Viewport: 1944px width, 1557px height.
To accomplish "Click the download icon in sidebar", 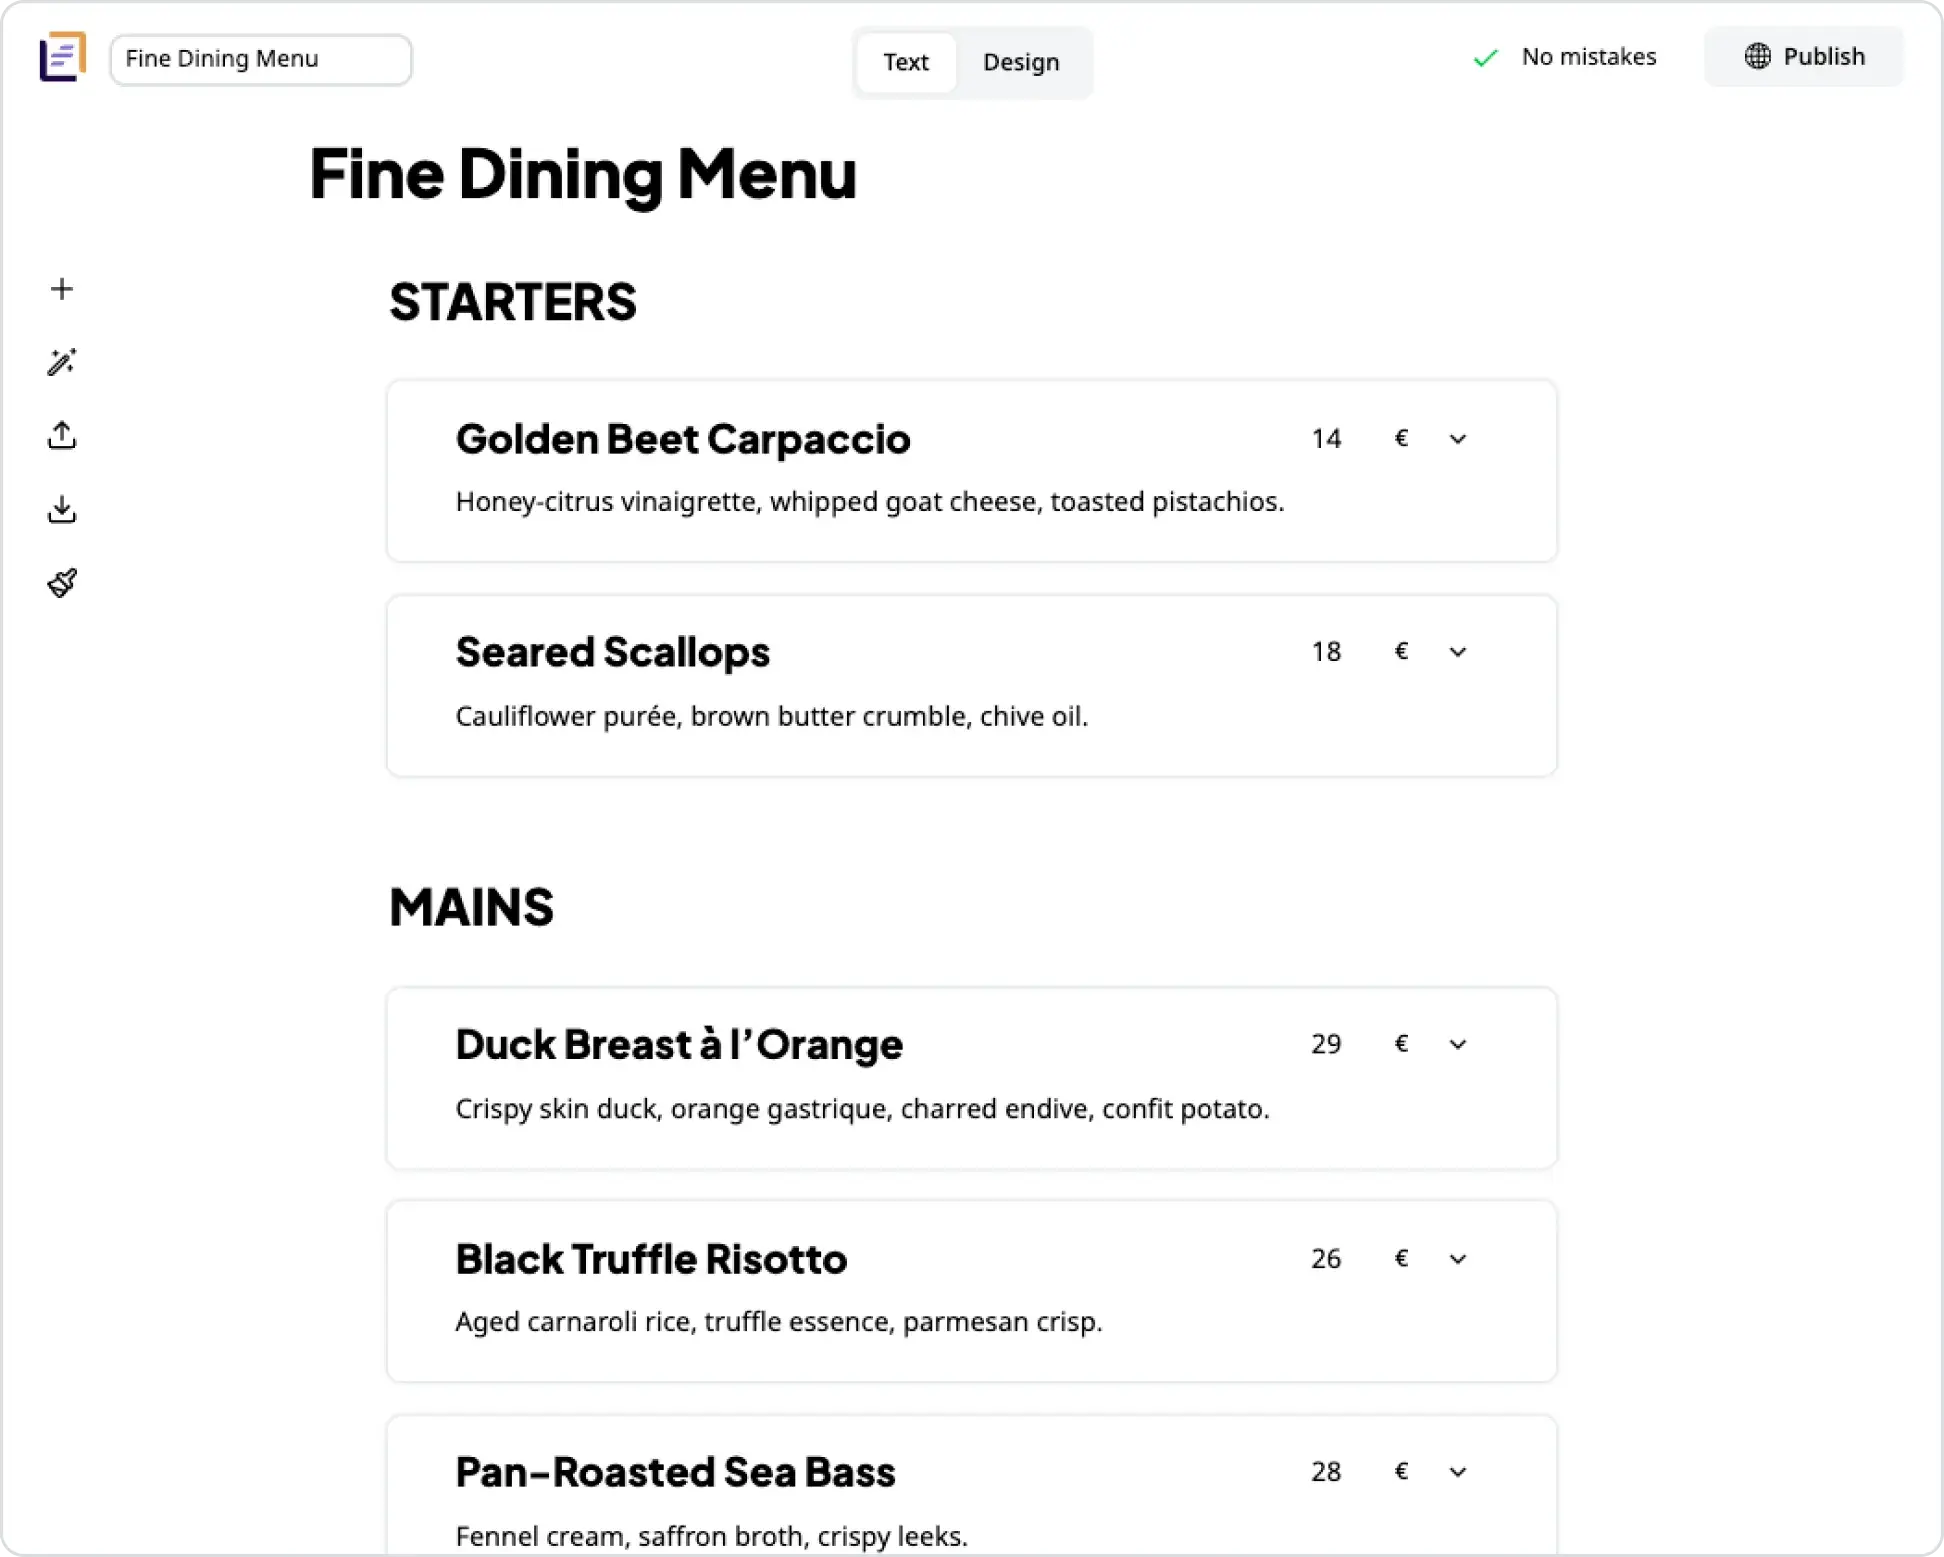I will pos(62,510).
